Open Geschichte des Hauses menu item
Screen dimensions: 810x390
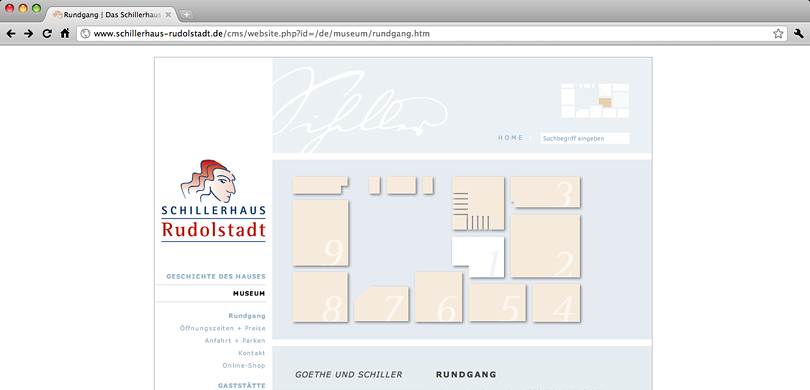click(x=216, y=276)
